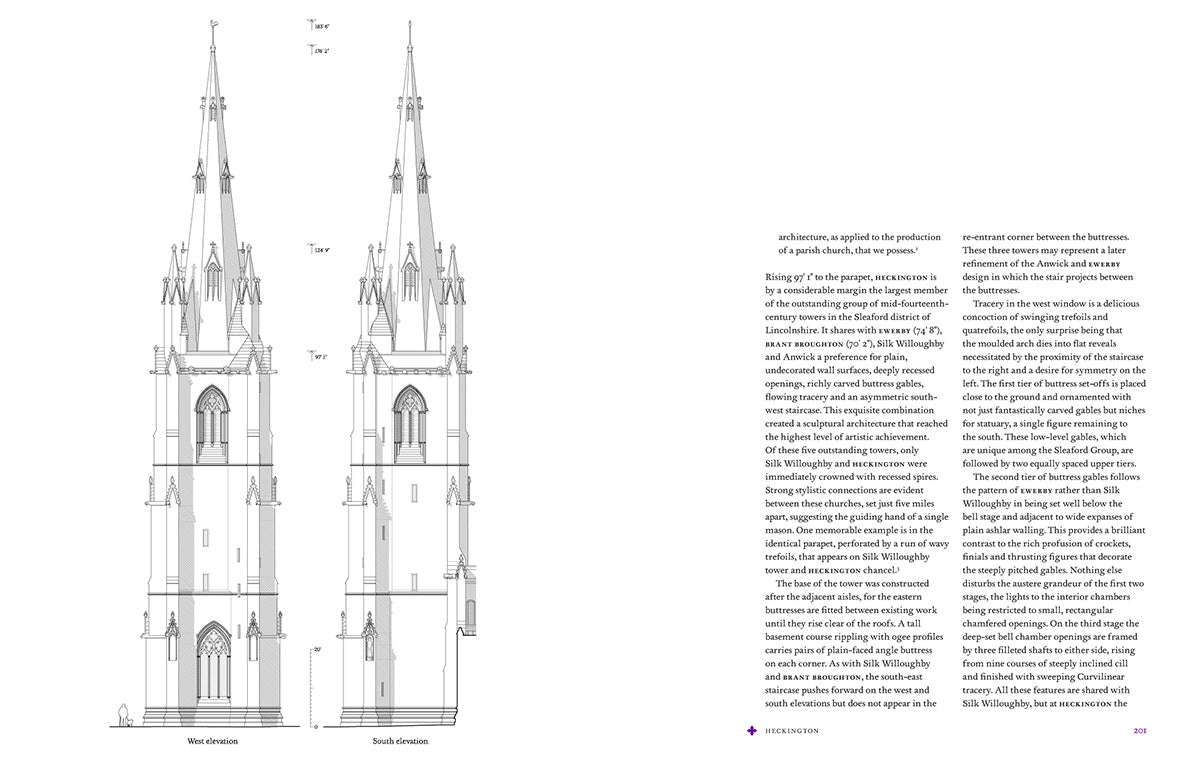Click the human figure with dog silhouette
The width and height of the screenshot is (1200, 773).
coord(125,715)
